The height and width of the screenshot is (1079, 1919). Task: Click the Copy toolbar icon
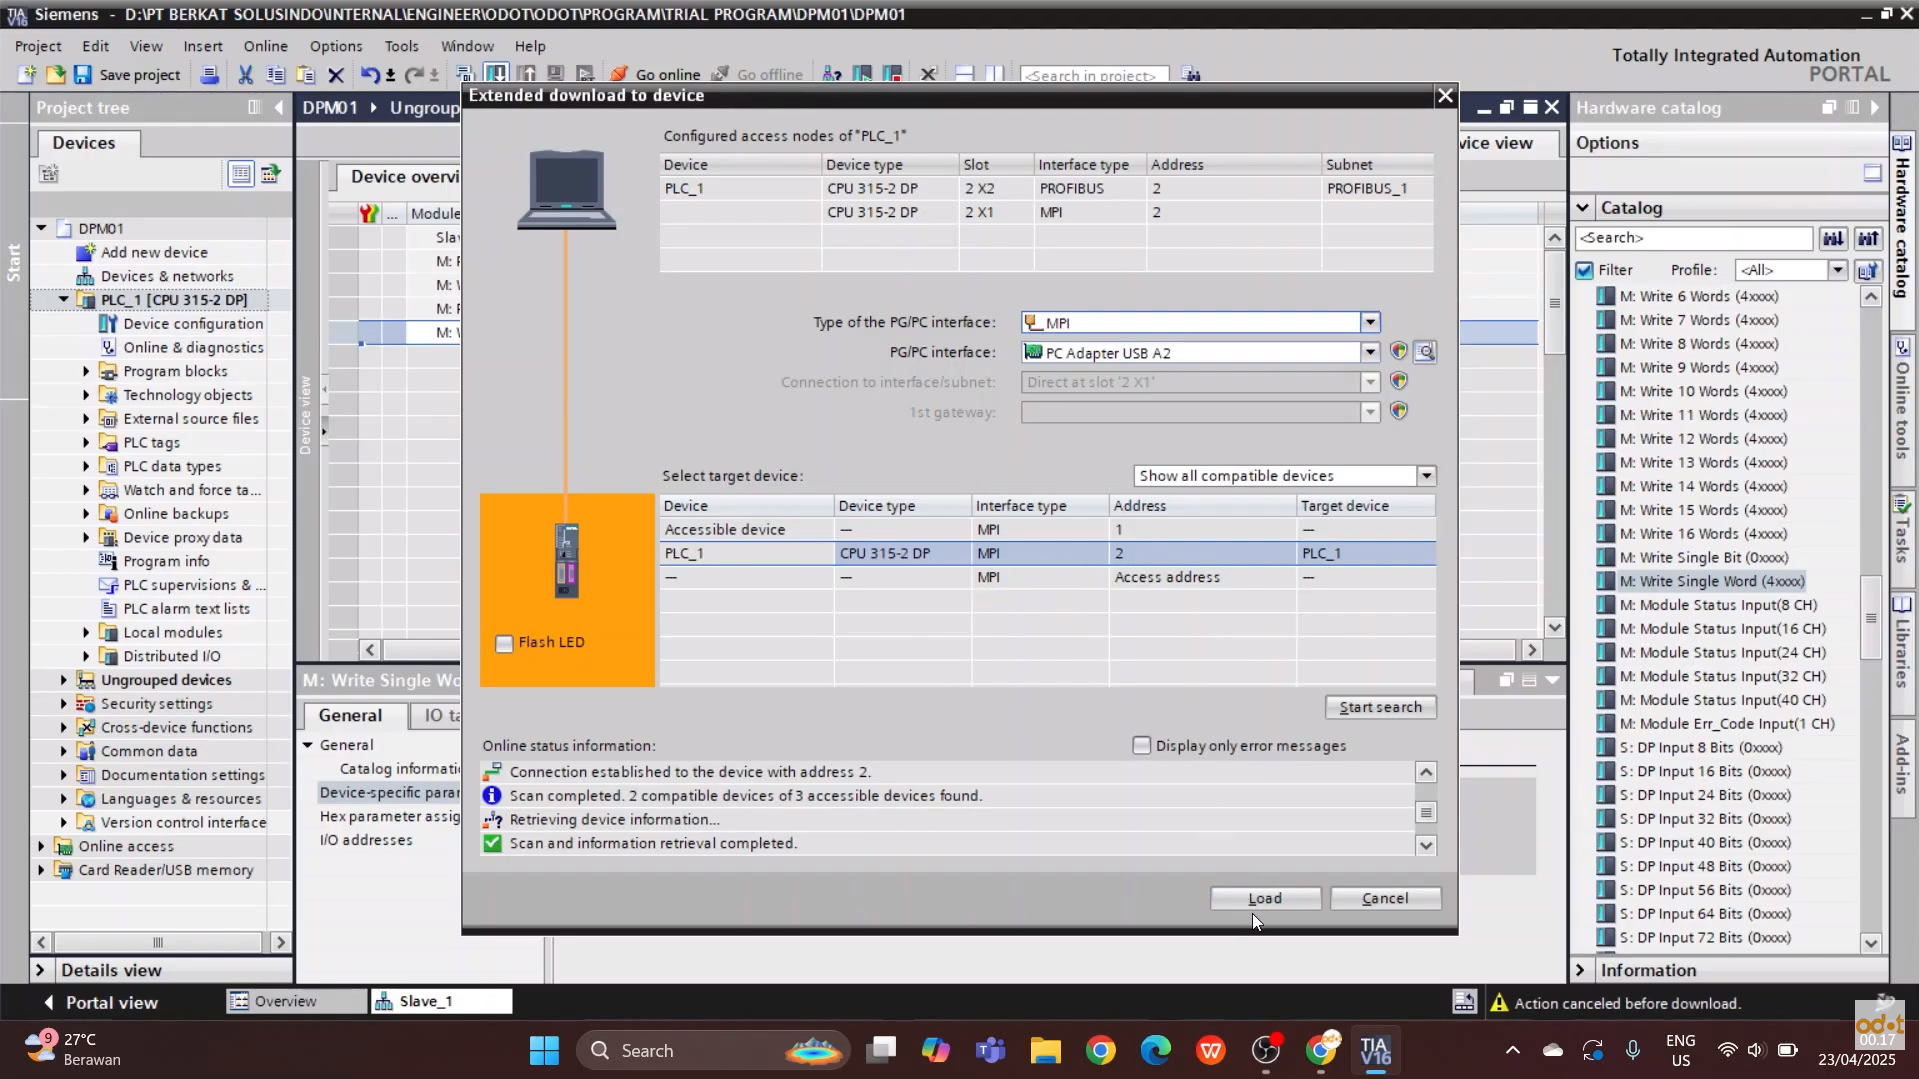[x=275, y=74]
